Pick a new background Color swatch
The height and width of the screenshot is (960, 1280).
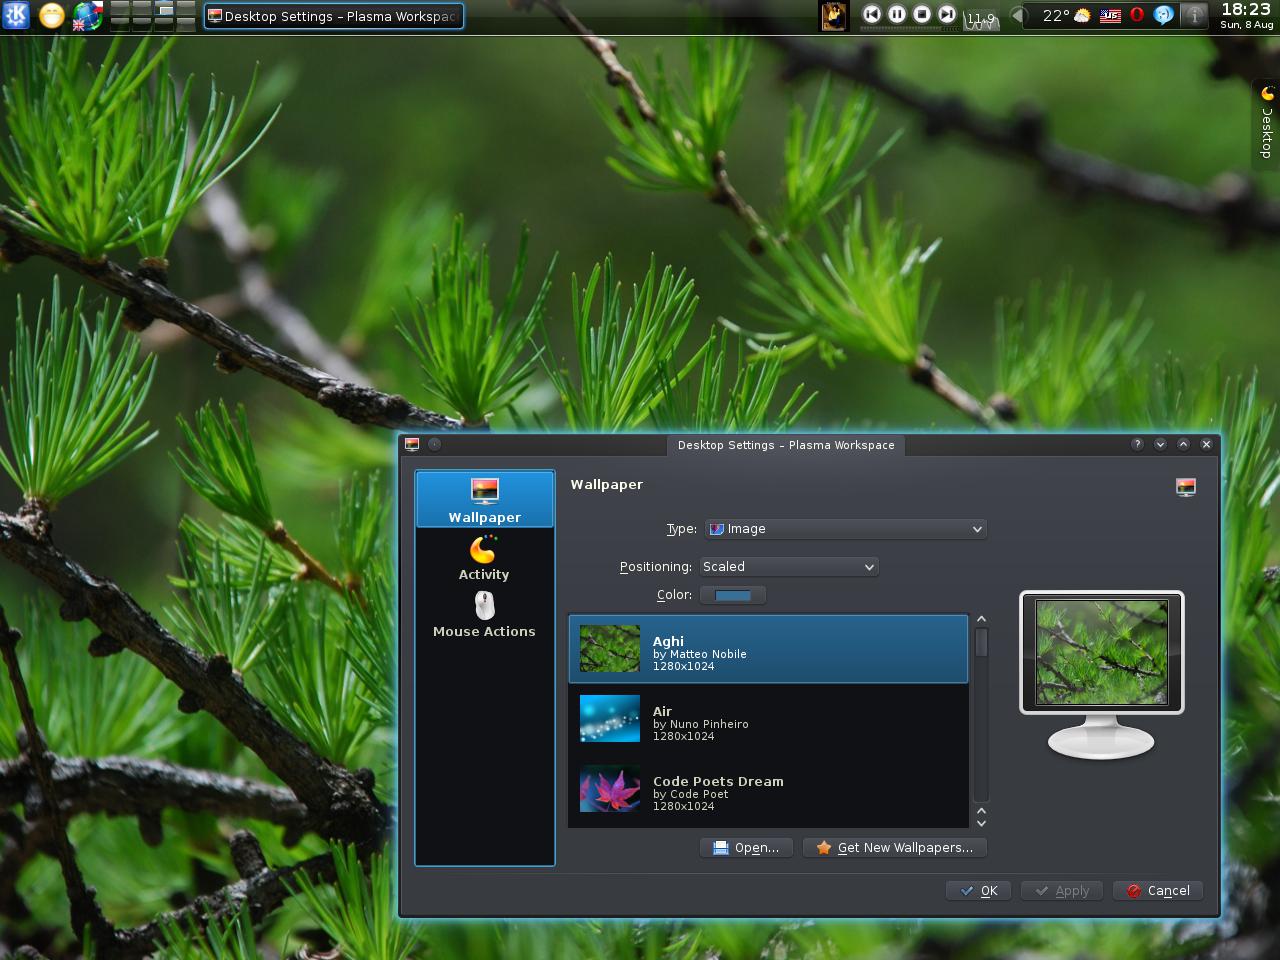[x=733, y=595]
